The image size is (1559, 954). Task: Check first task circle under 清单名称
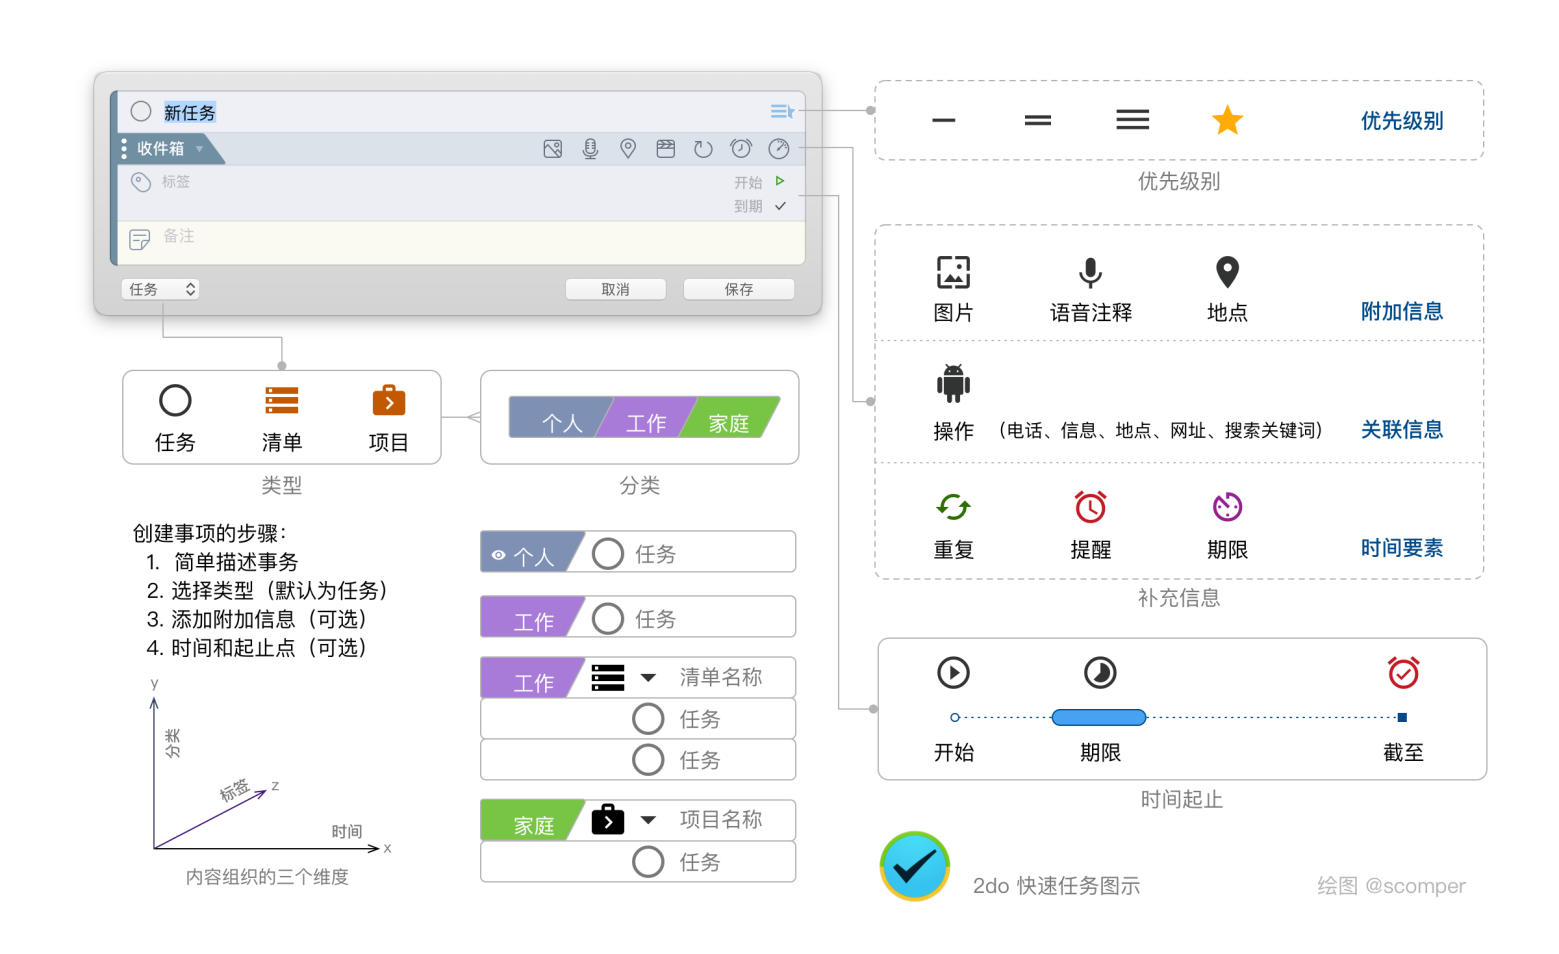click(x=648, y=718)
